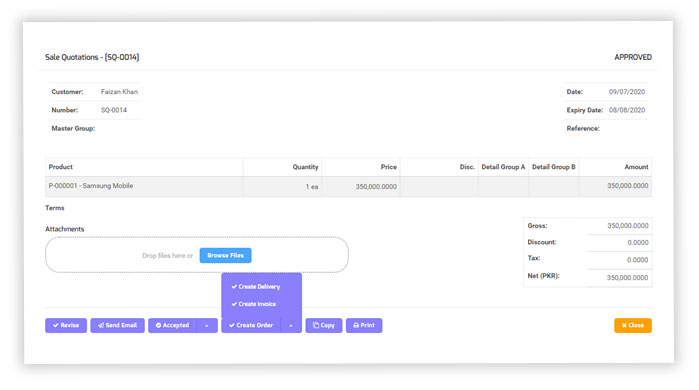
Task: Click the expiry date value 08/08/2020
Action: 627,110
